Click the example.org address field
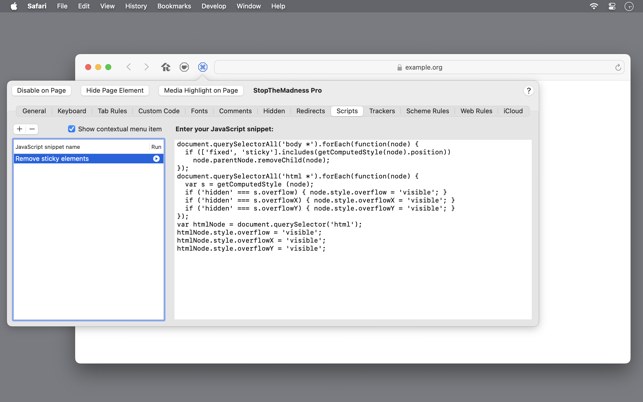The height and width of the screenshot is (402, 643). (419, 67)
